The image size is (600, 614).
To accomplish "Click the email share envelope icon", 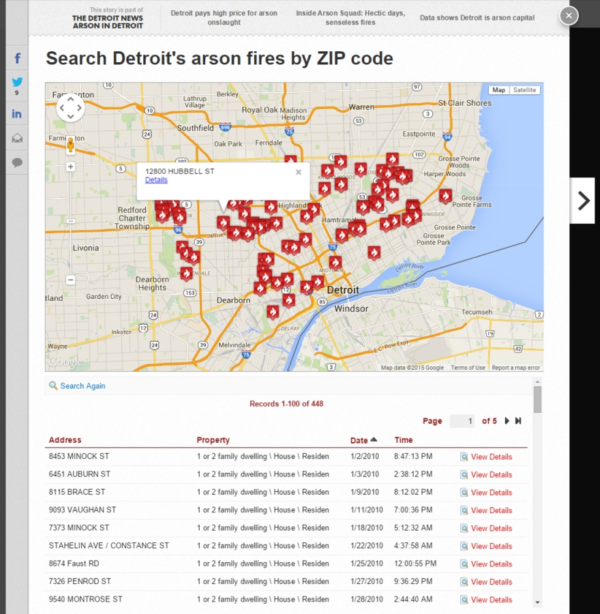I will click(17, 138).
